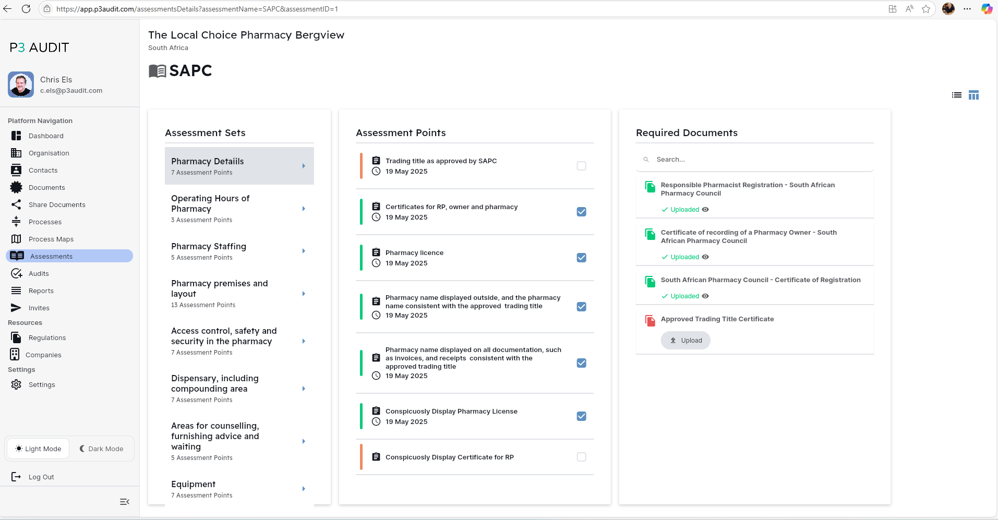Click the list view icon
This screenshot has width=998, height=520.
click(957, 95)
